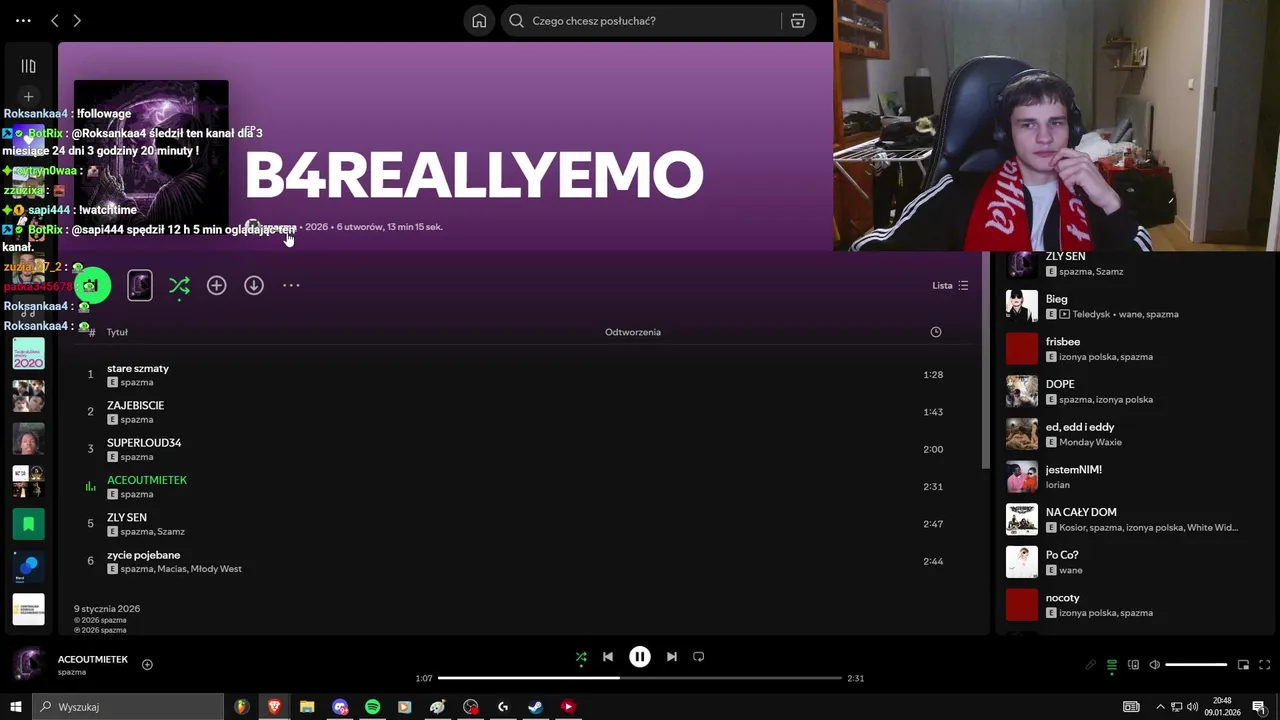Image resolution: width=1280 pixels, height=720 pixels.
Task: Open the lyrics microphone icon
Action: click(x=1090, y=665)
